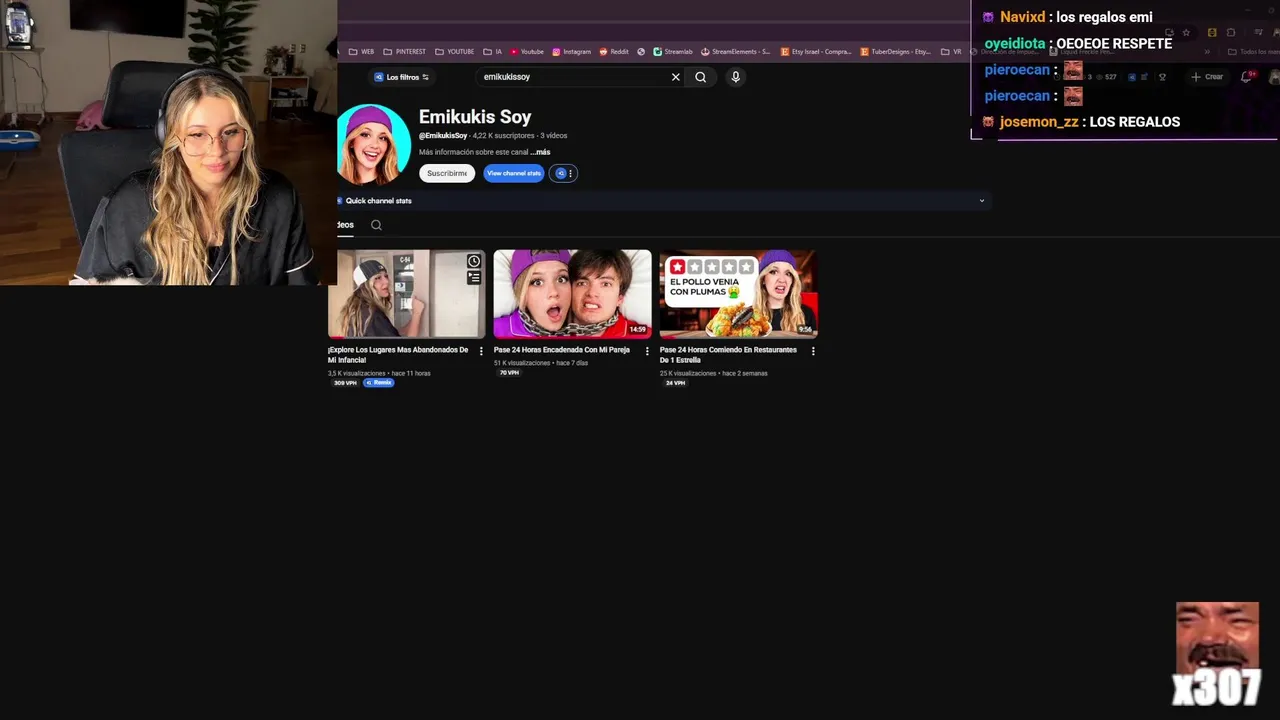Clear the emikukissoy search text
The image size is (1280, 720).
pyautogui.click(x=675, y=77)
